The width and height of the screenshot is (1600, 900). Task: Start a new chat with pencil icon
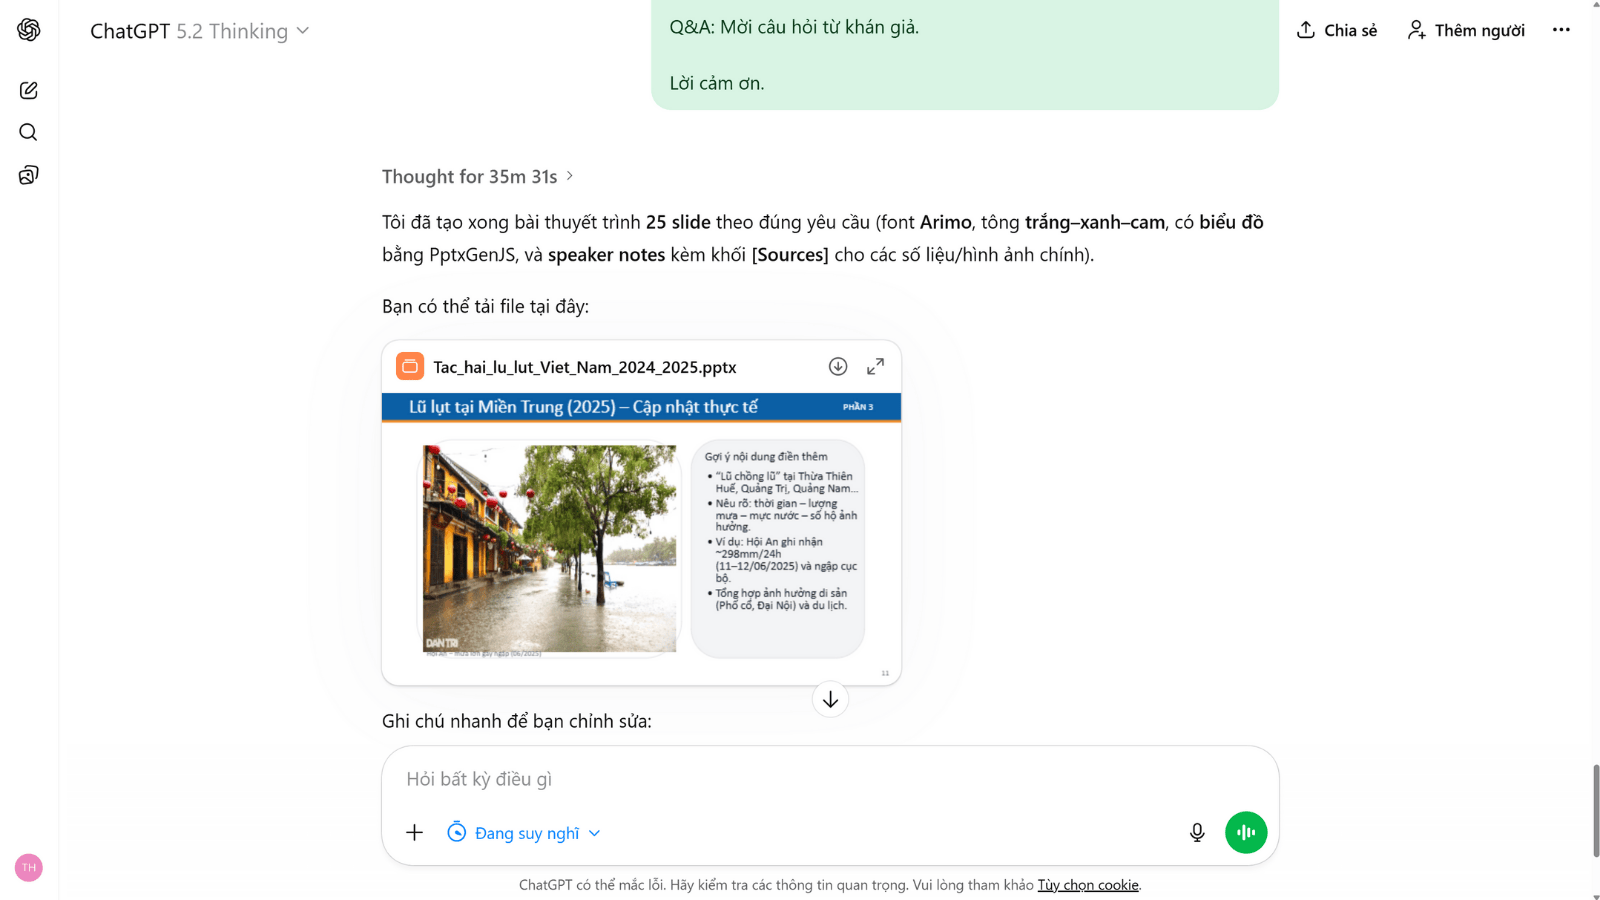(29, 90)
